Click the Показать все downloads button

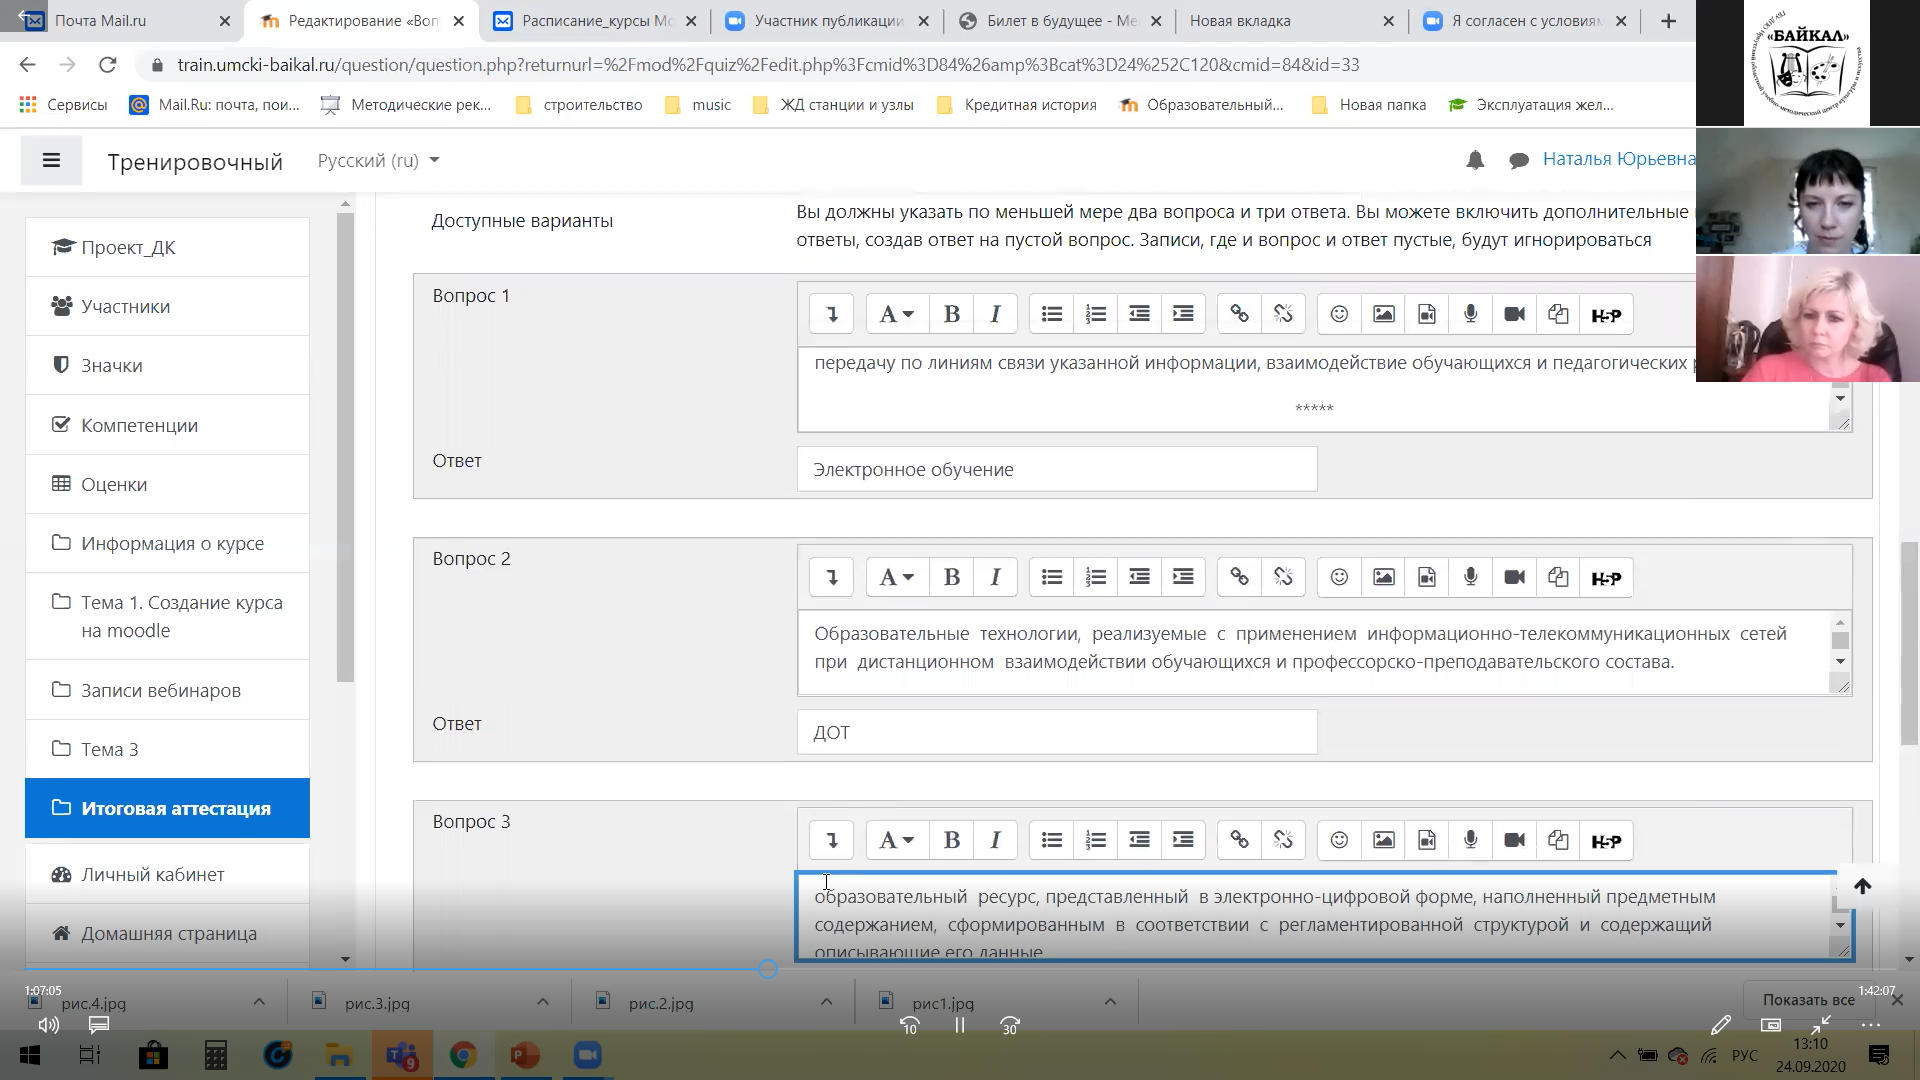[1807, 999]
